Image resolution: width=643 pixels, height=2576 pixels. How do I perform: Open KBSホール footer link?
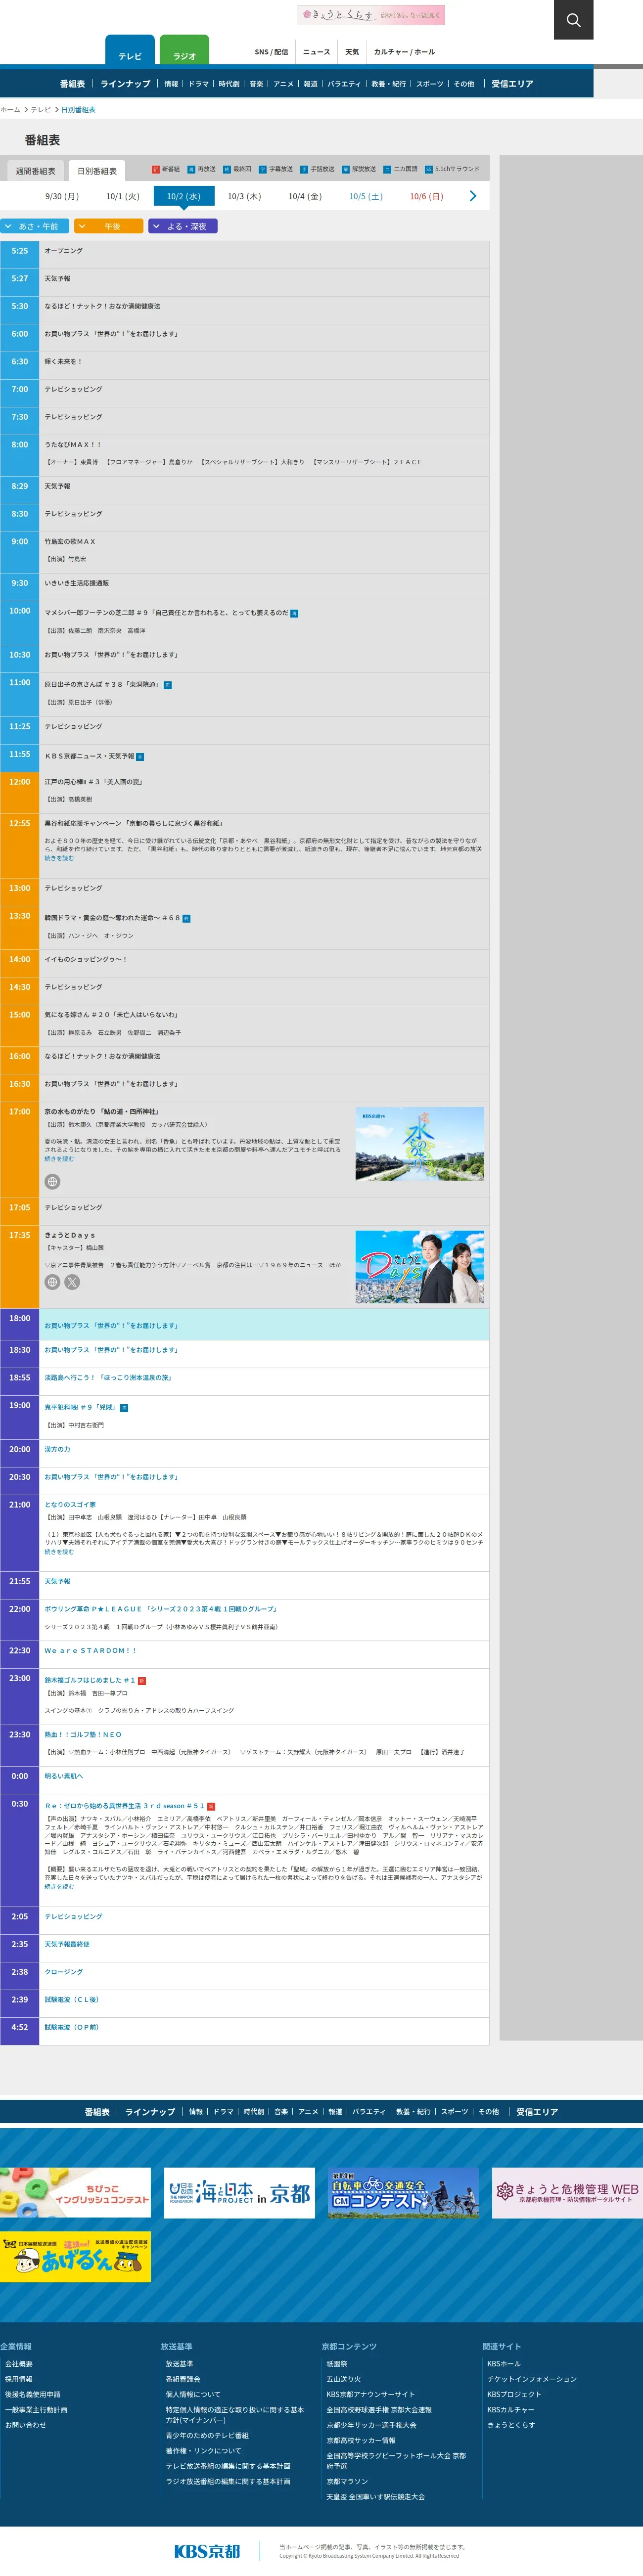tap(504, 2364)
